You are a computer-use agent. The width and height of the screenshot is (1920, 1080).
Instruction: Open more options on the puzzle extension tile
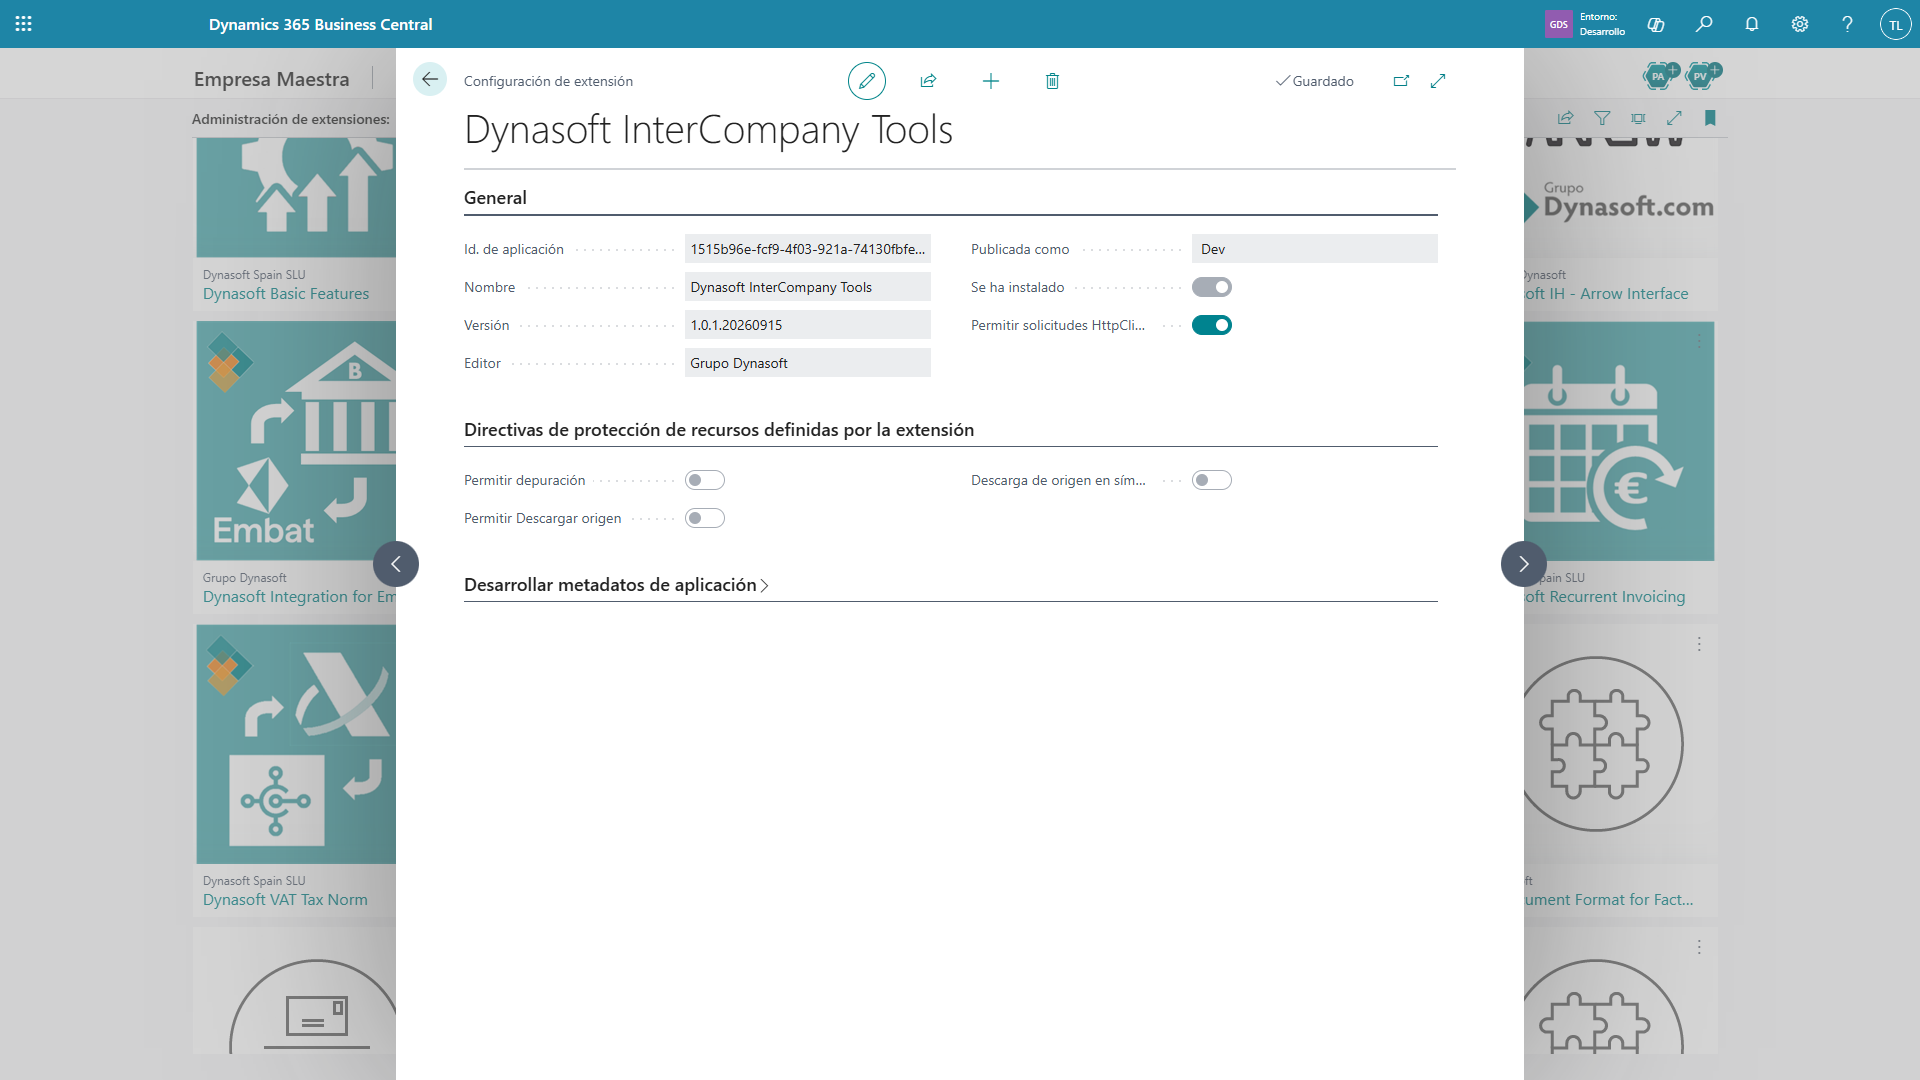click(x=1699, y=644)
